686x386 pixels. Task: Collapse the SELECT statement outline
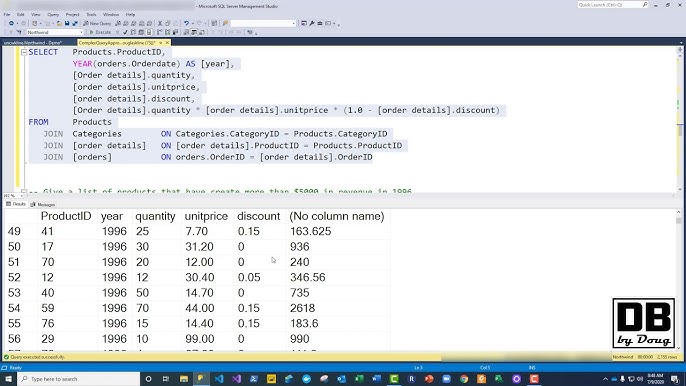24,52
